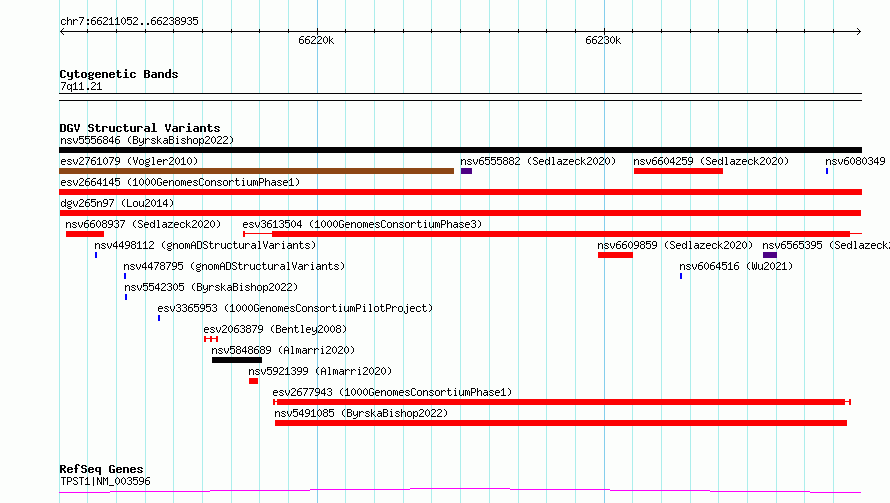Viewport: 890px width, 503px height.
Task: Click the purple nsv6555882 variant marker
Action: click(467, 171)
